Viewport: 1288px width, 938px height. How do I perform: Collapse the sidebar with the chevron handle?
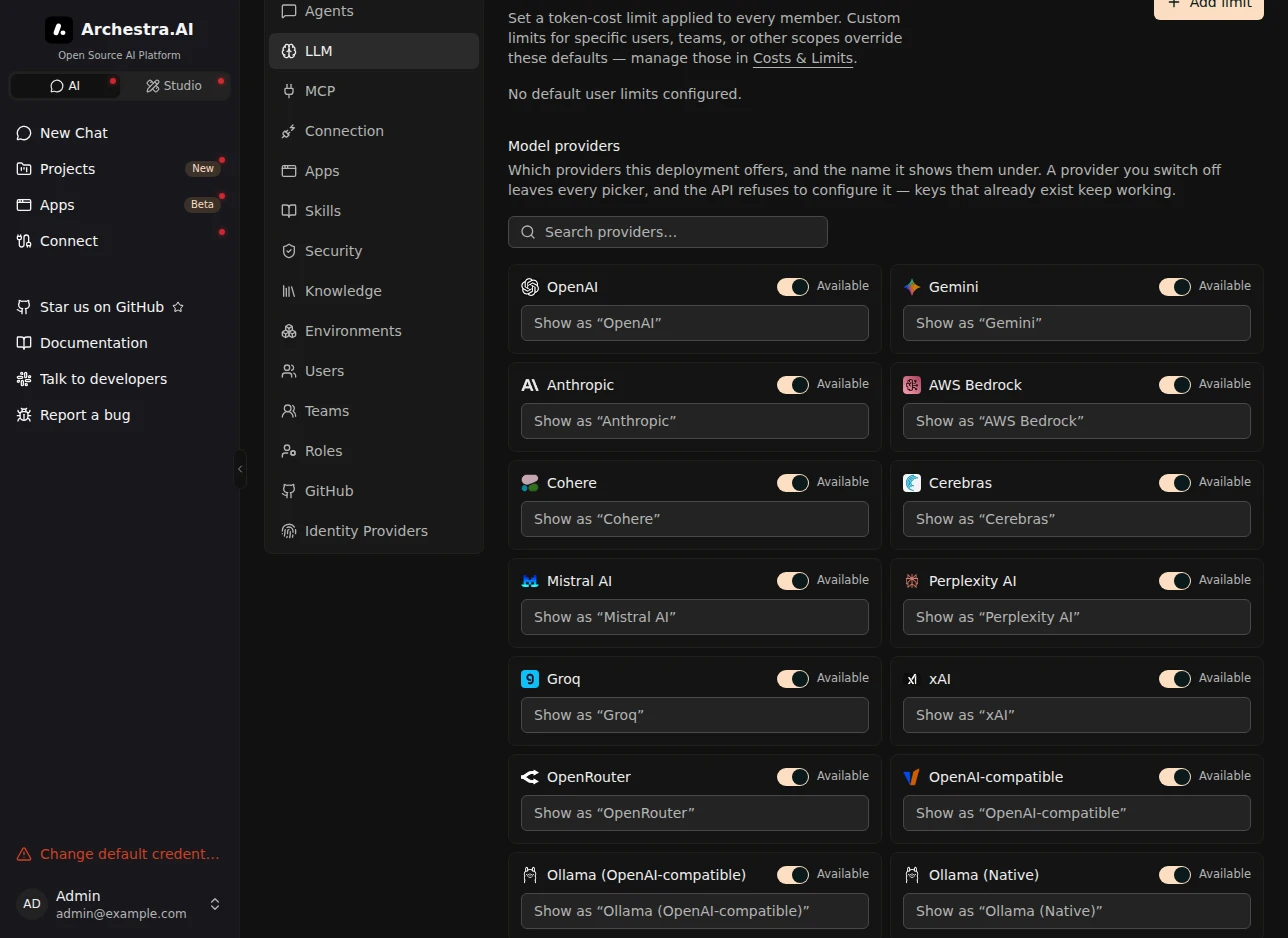click(x=240, y=469)
